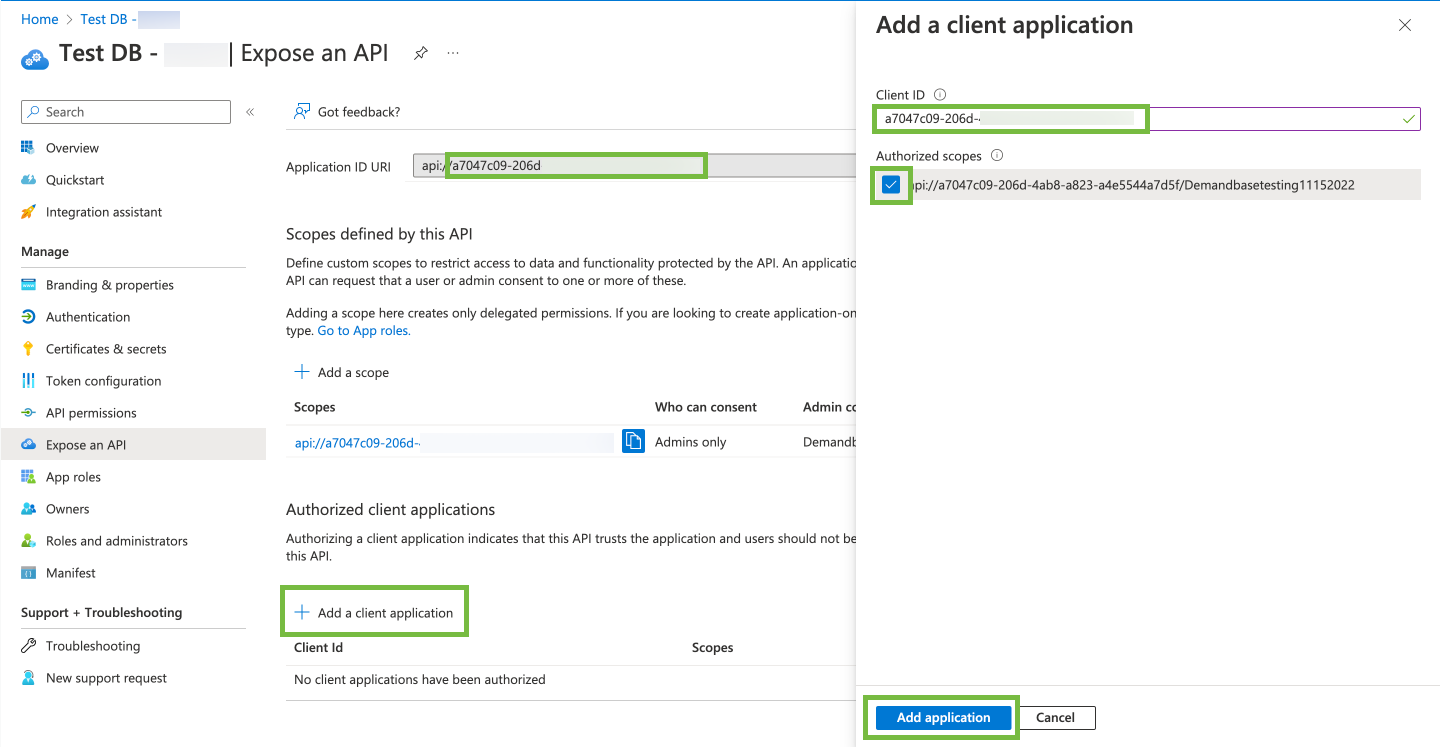Open Manifest in the sidebar menu
The width and height of the screenshot is (1440, 747).
(x=71, y=573)
